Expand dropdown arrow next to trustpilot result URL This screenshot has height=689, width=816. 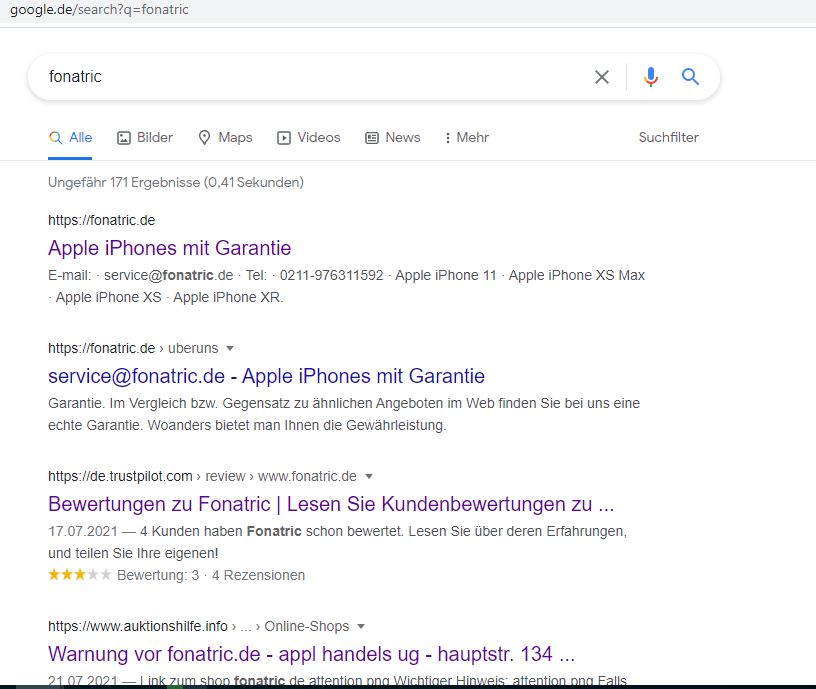369,476
